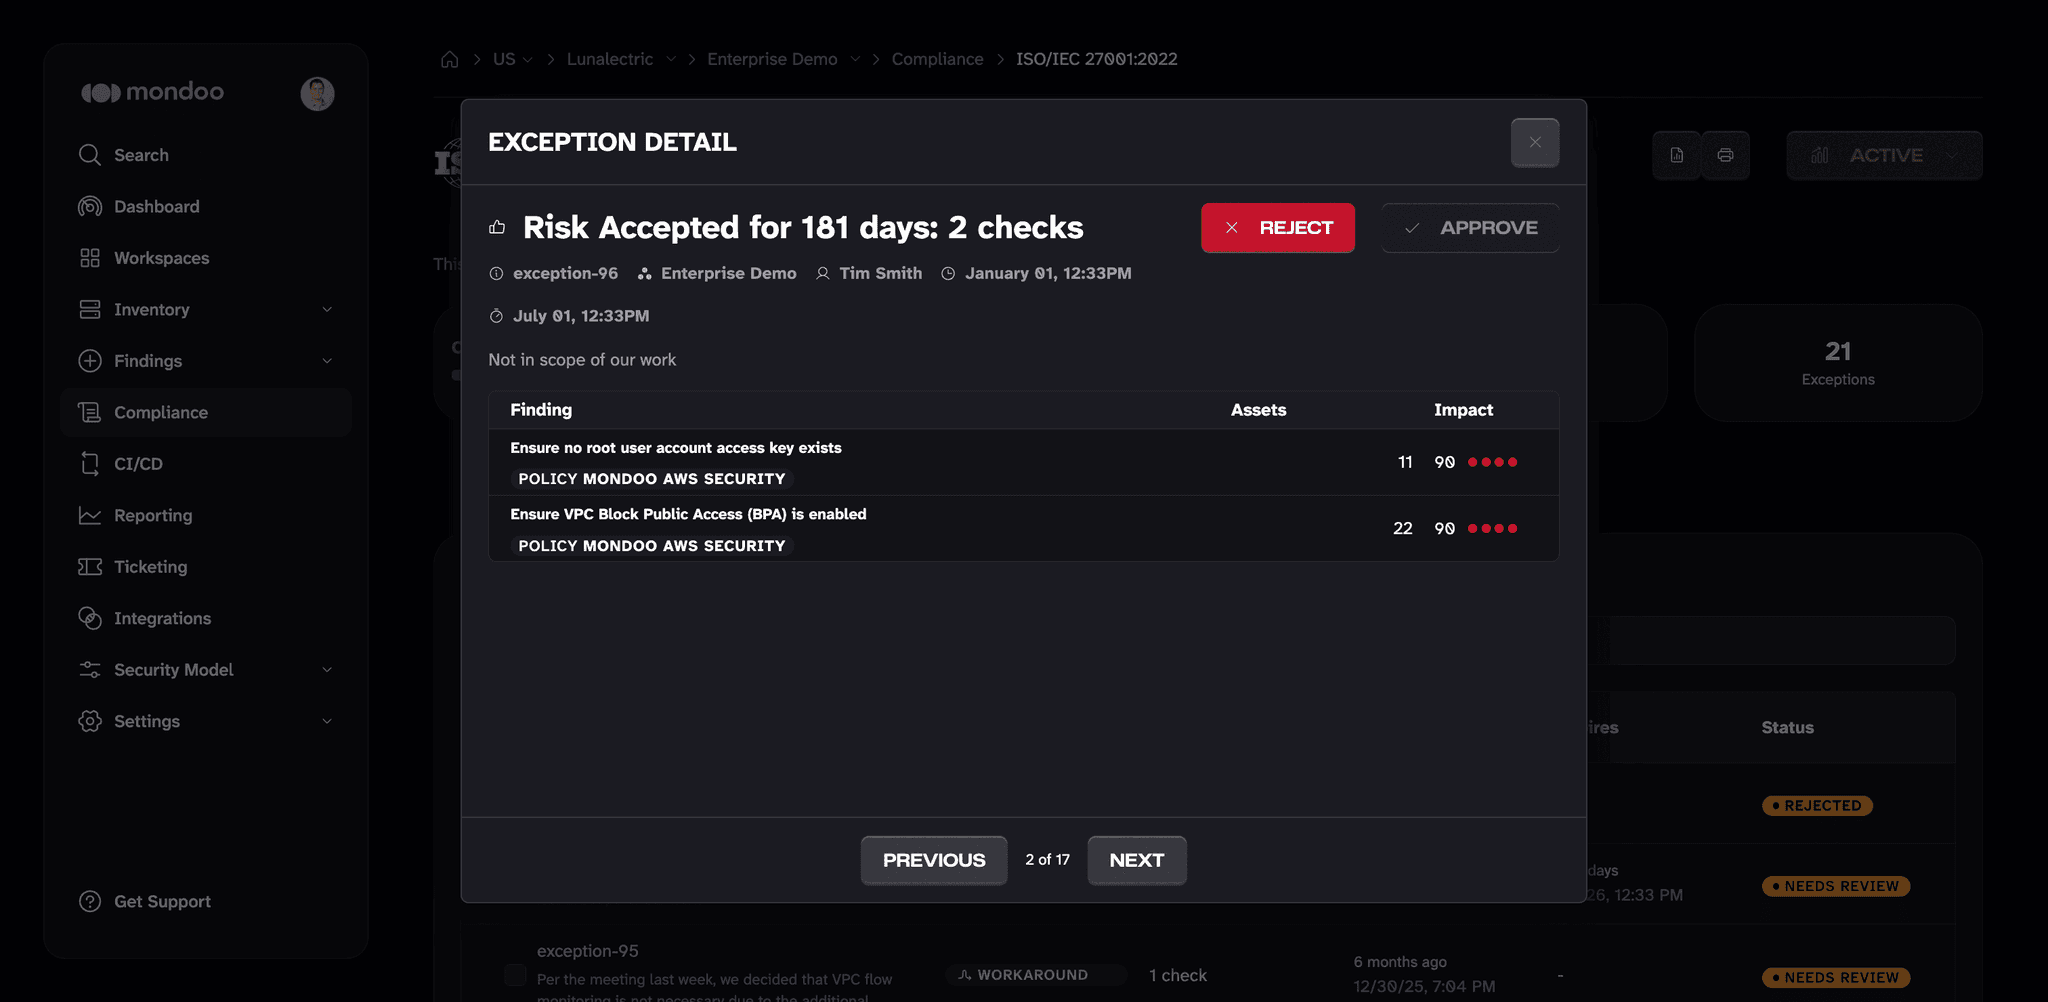Click the Finding column header

pyautogui.click(x=541, y=410)
